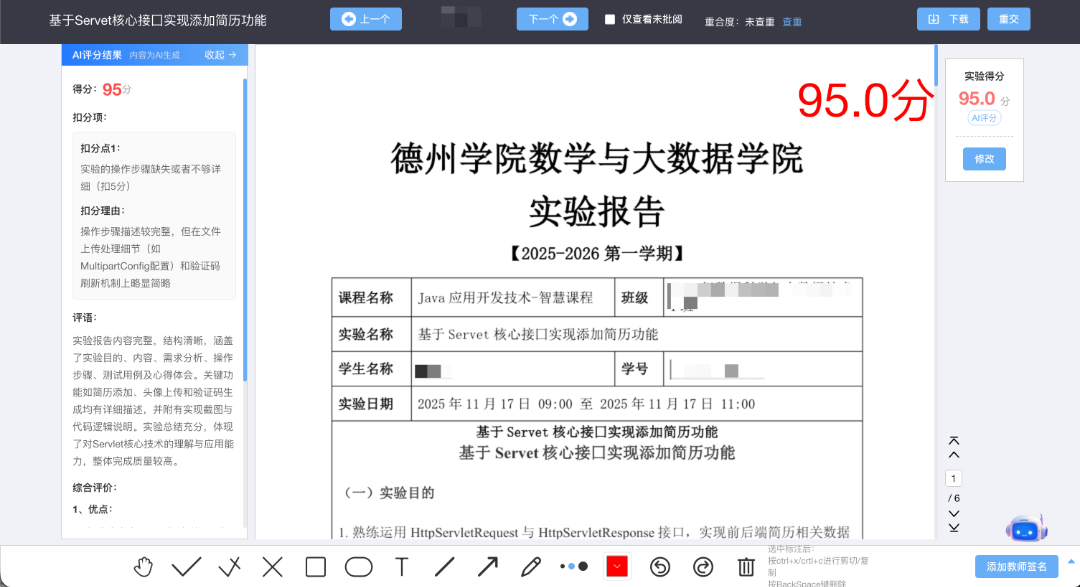This screenshot has height=587, width=1080.
Task: Click the 重交 resubmit button
Action: pyautogui.click(x=1008, y=18)
